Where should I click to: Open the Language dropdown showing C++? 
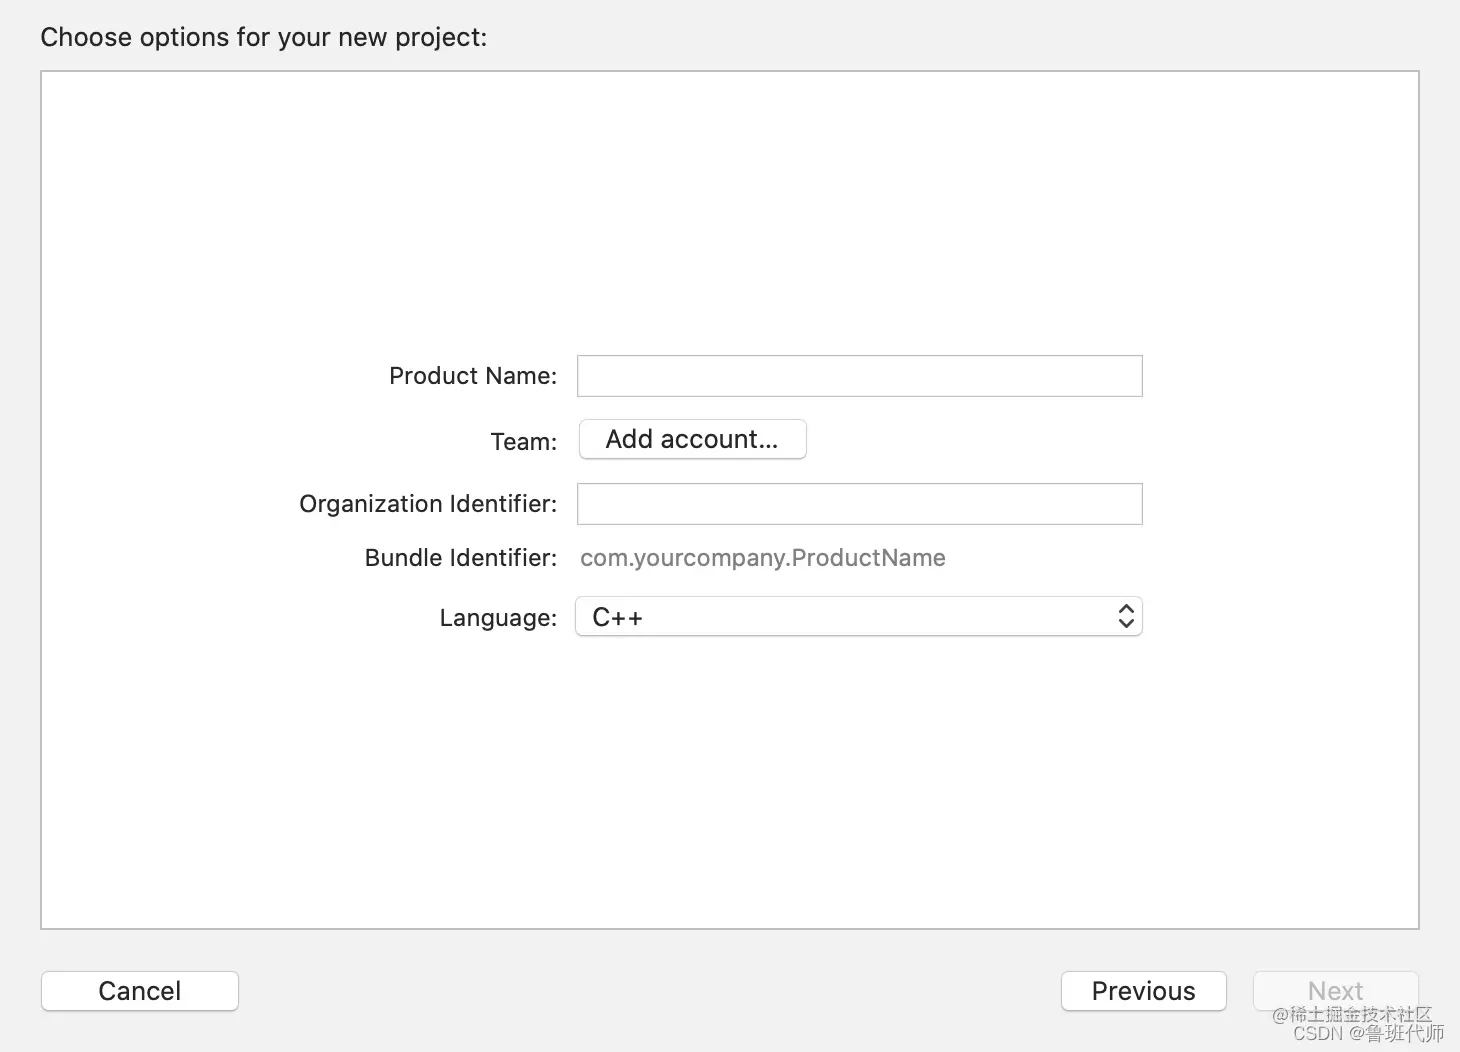point(859,616)
